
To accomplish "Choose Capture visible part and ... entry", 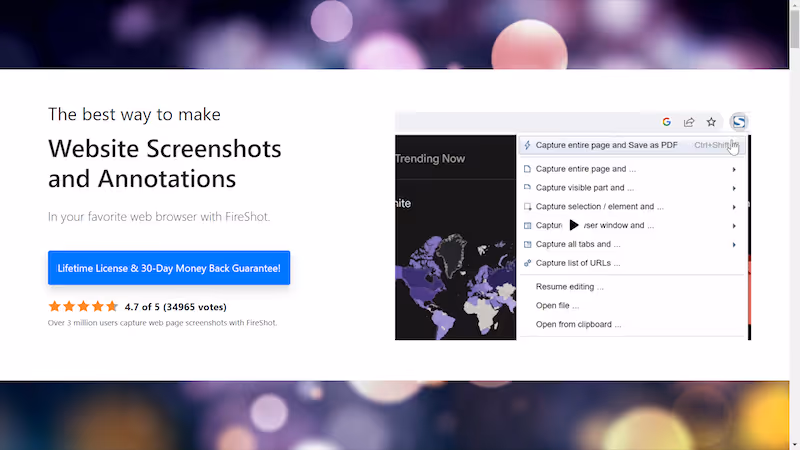I will pyautogui.click(x=631, y=188).
